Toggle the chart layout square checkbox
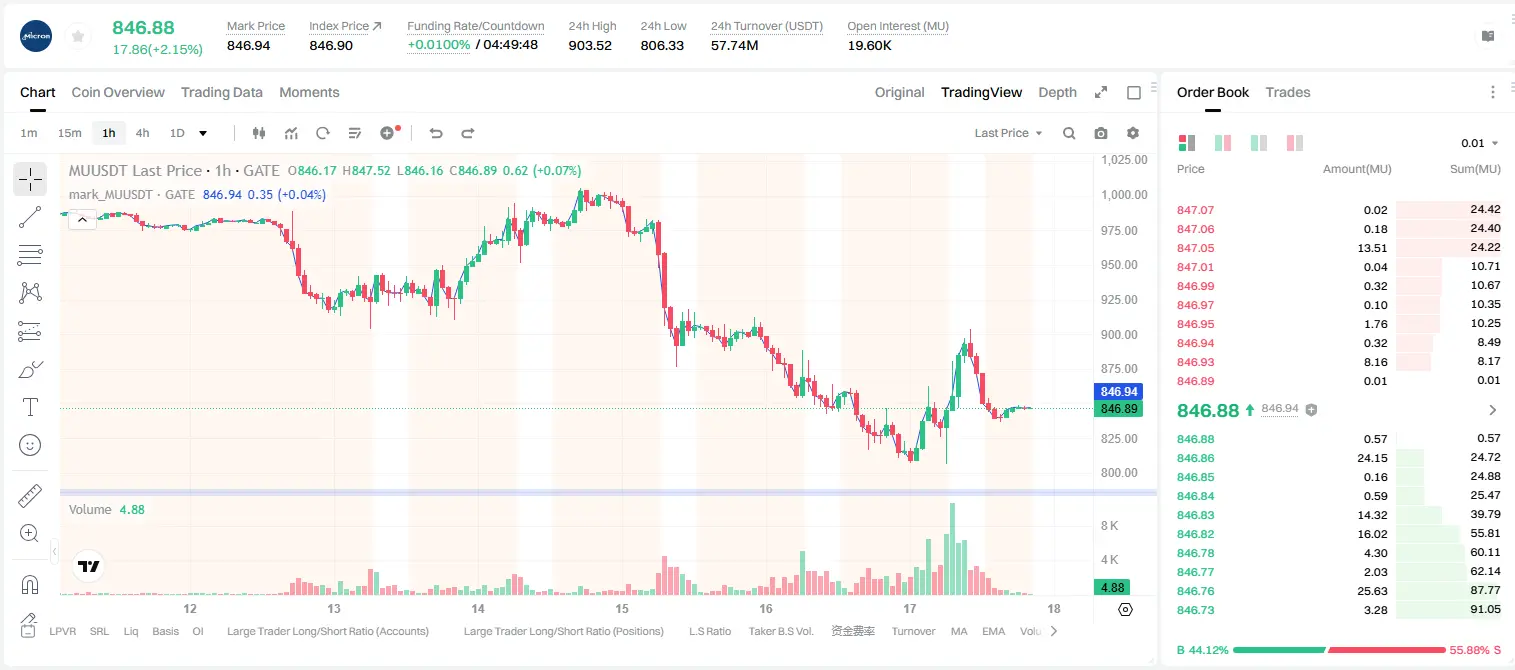 tap(1134, 92)
